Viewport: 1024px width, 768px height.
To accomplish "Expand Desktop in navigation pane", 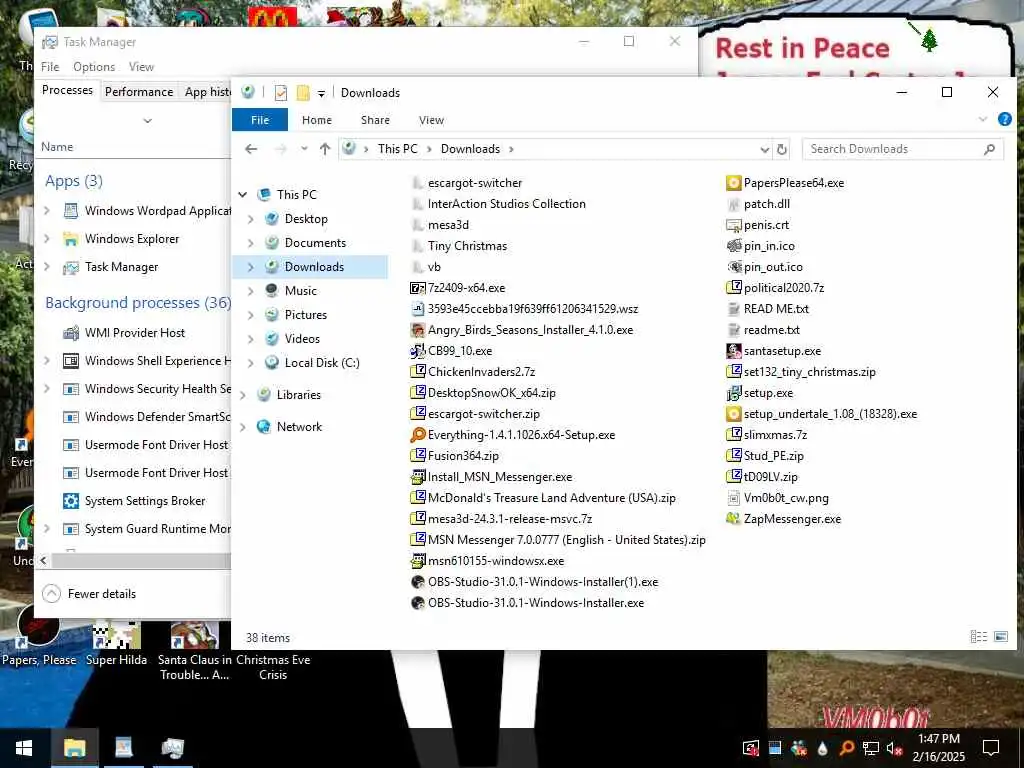I will click(x=250, y=219).
